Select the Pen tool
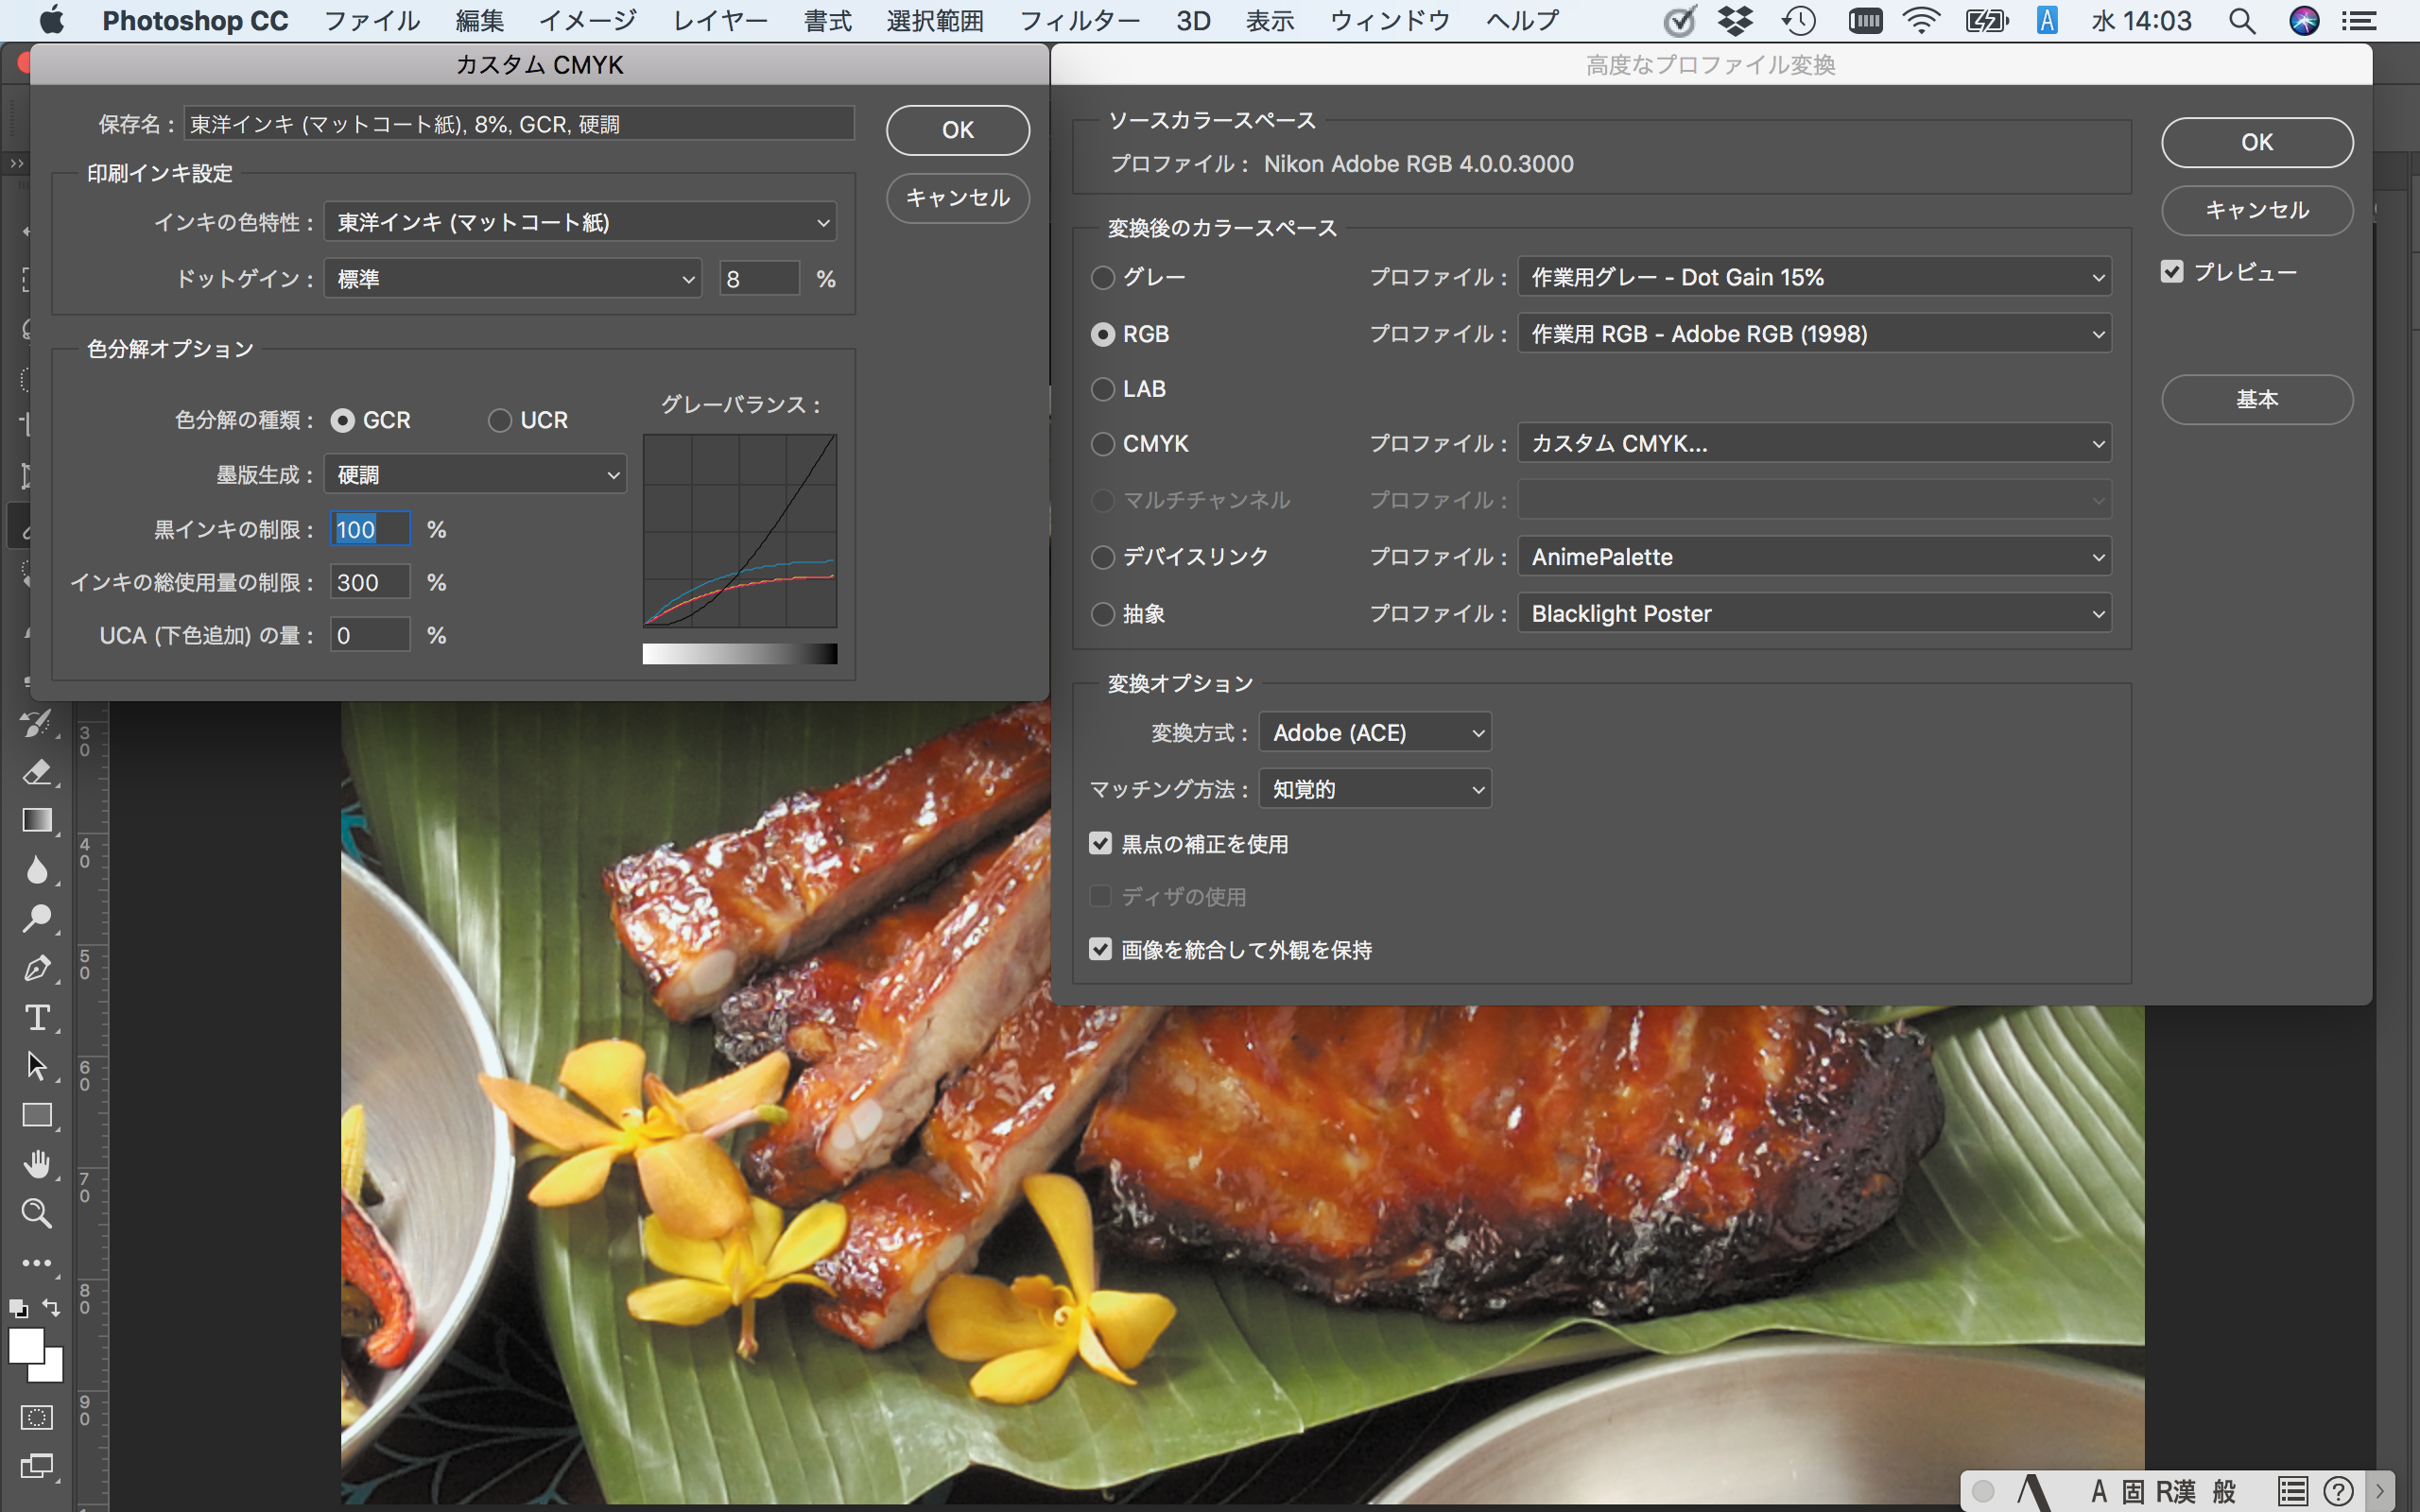The height and width of the screenshot is (1512, 2420). click(x=37, y=968)
